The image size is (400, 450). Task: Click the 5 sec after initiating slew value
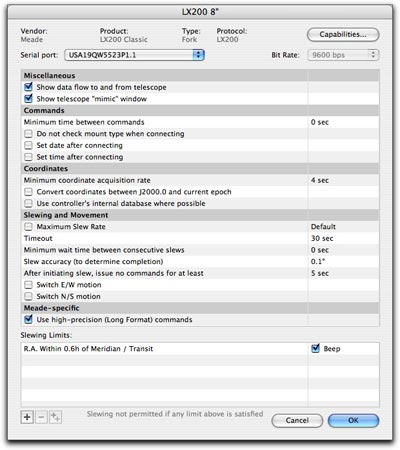(x=320, y=273)
